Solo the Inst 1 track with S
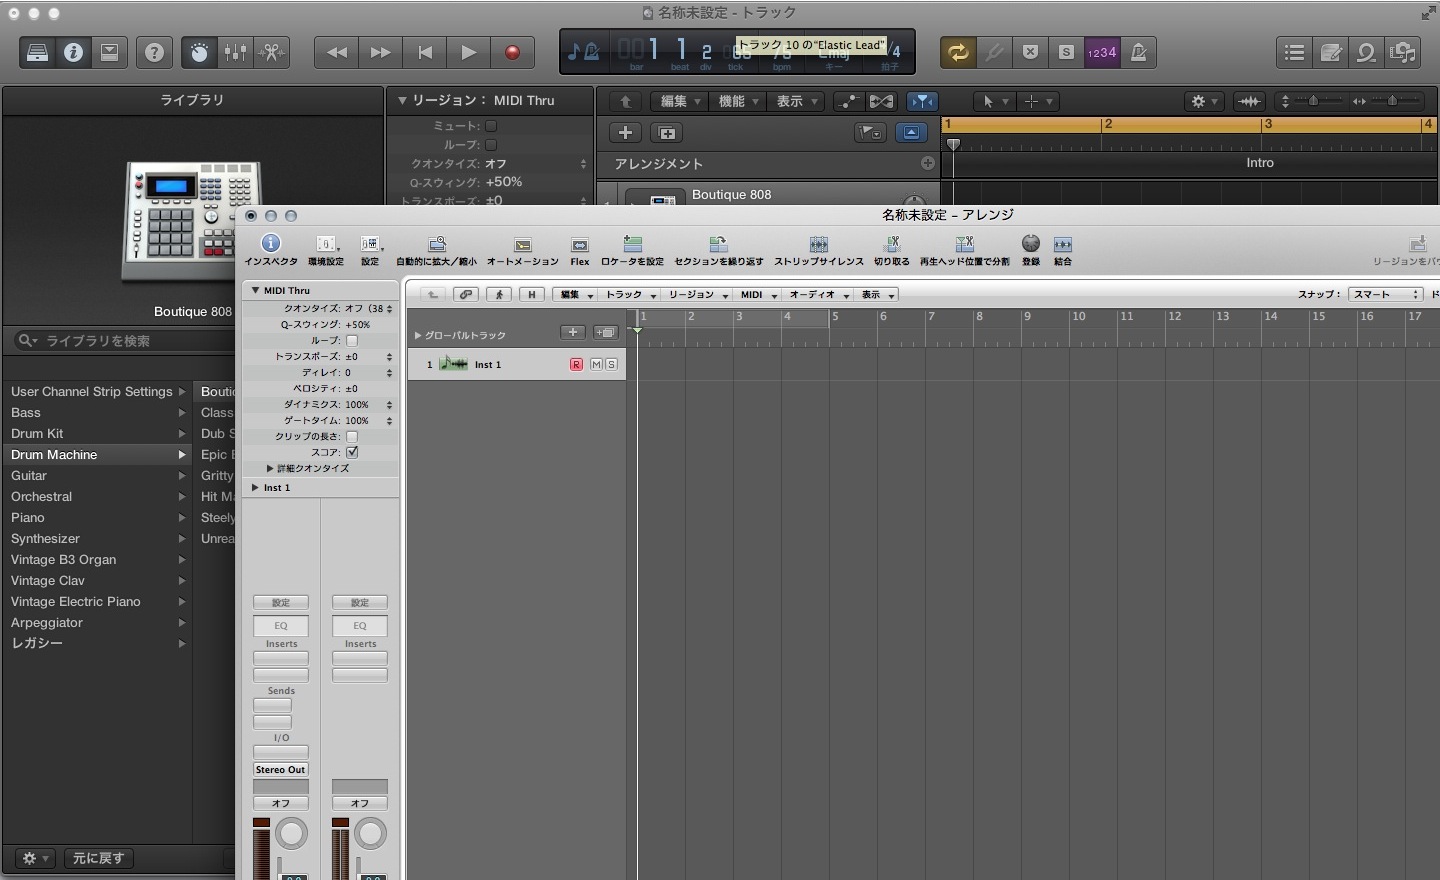This screenshot has height=880, width=1440. [611, 365]
